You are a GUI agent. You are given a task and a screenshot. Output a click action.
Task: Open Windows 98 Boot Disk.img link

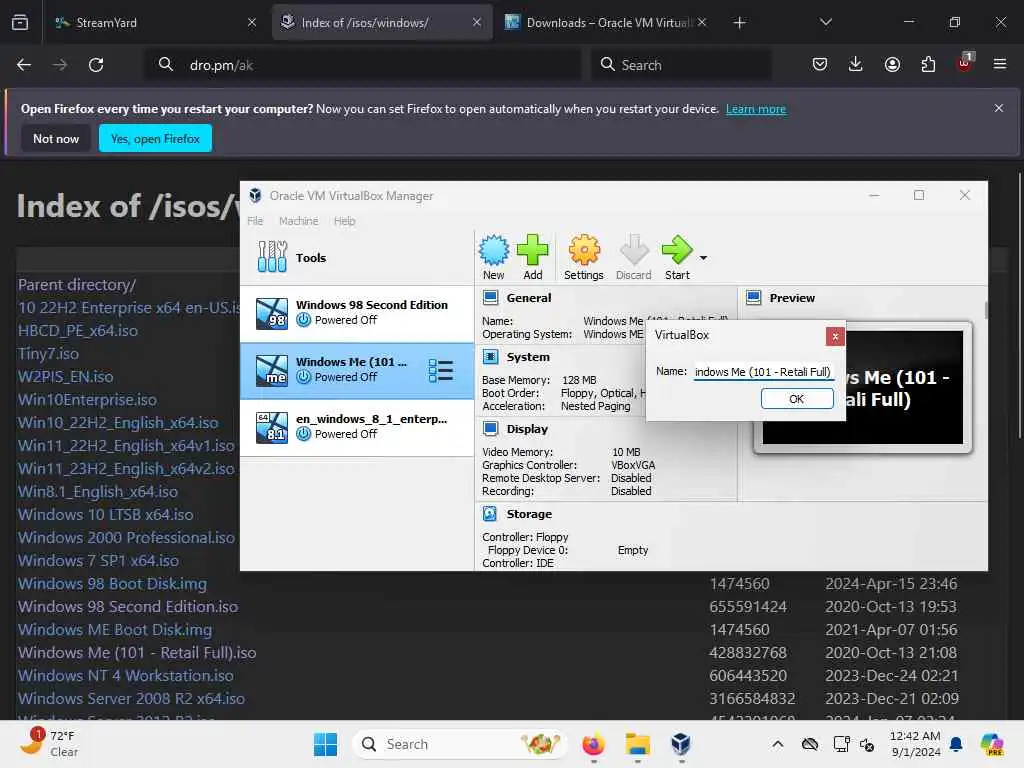pos(112,584)
